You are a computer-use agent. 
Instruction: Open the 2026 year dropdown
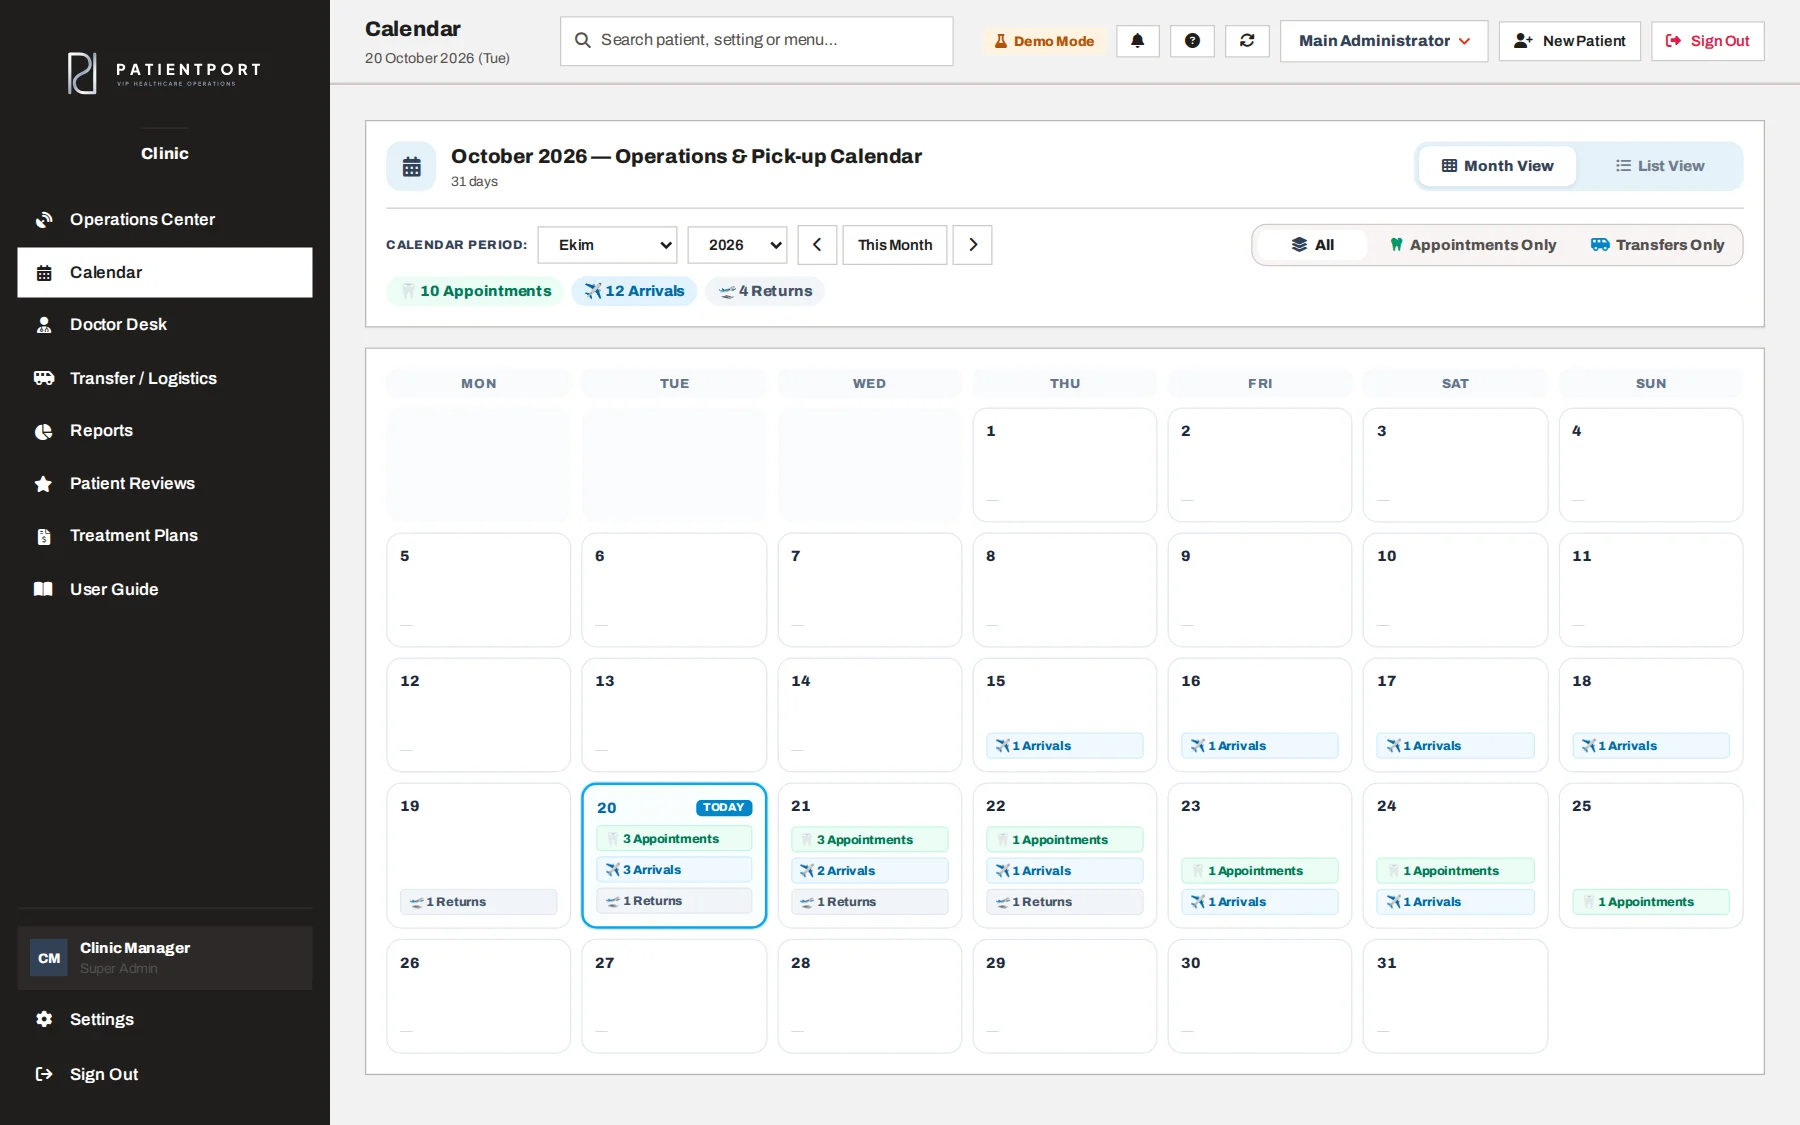click(x=737, y=245)
